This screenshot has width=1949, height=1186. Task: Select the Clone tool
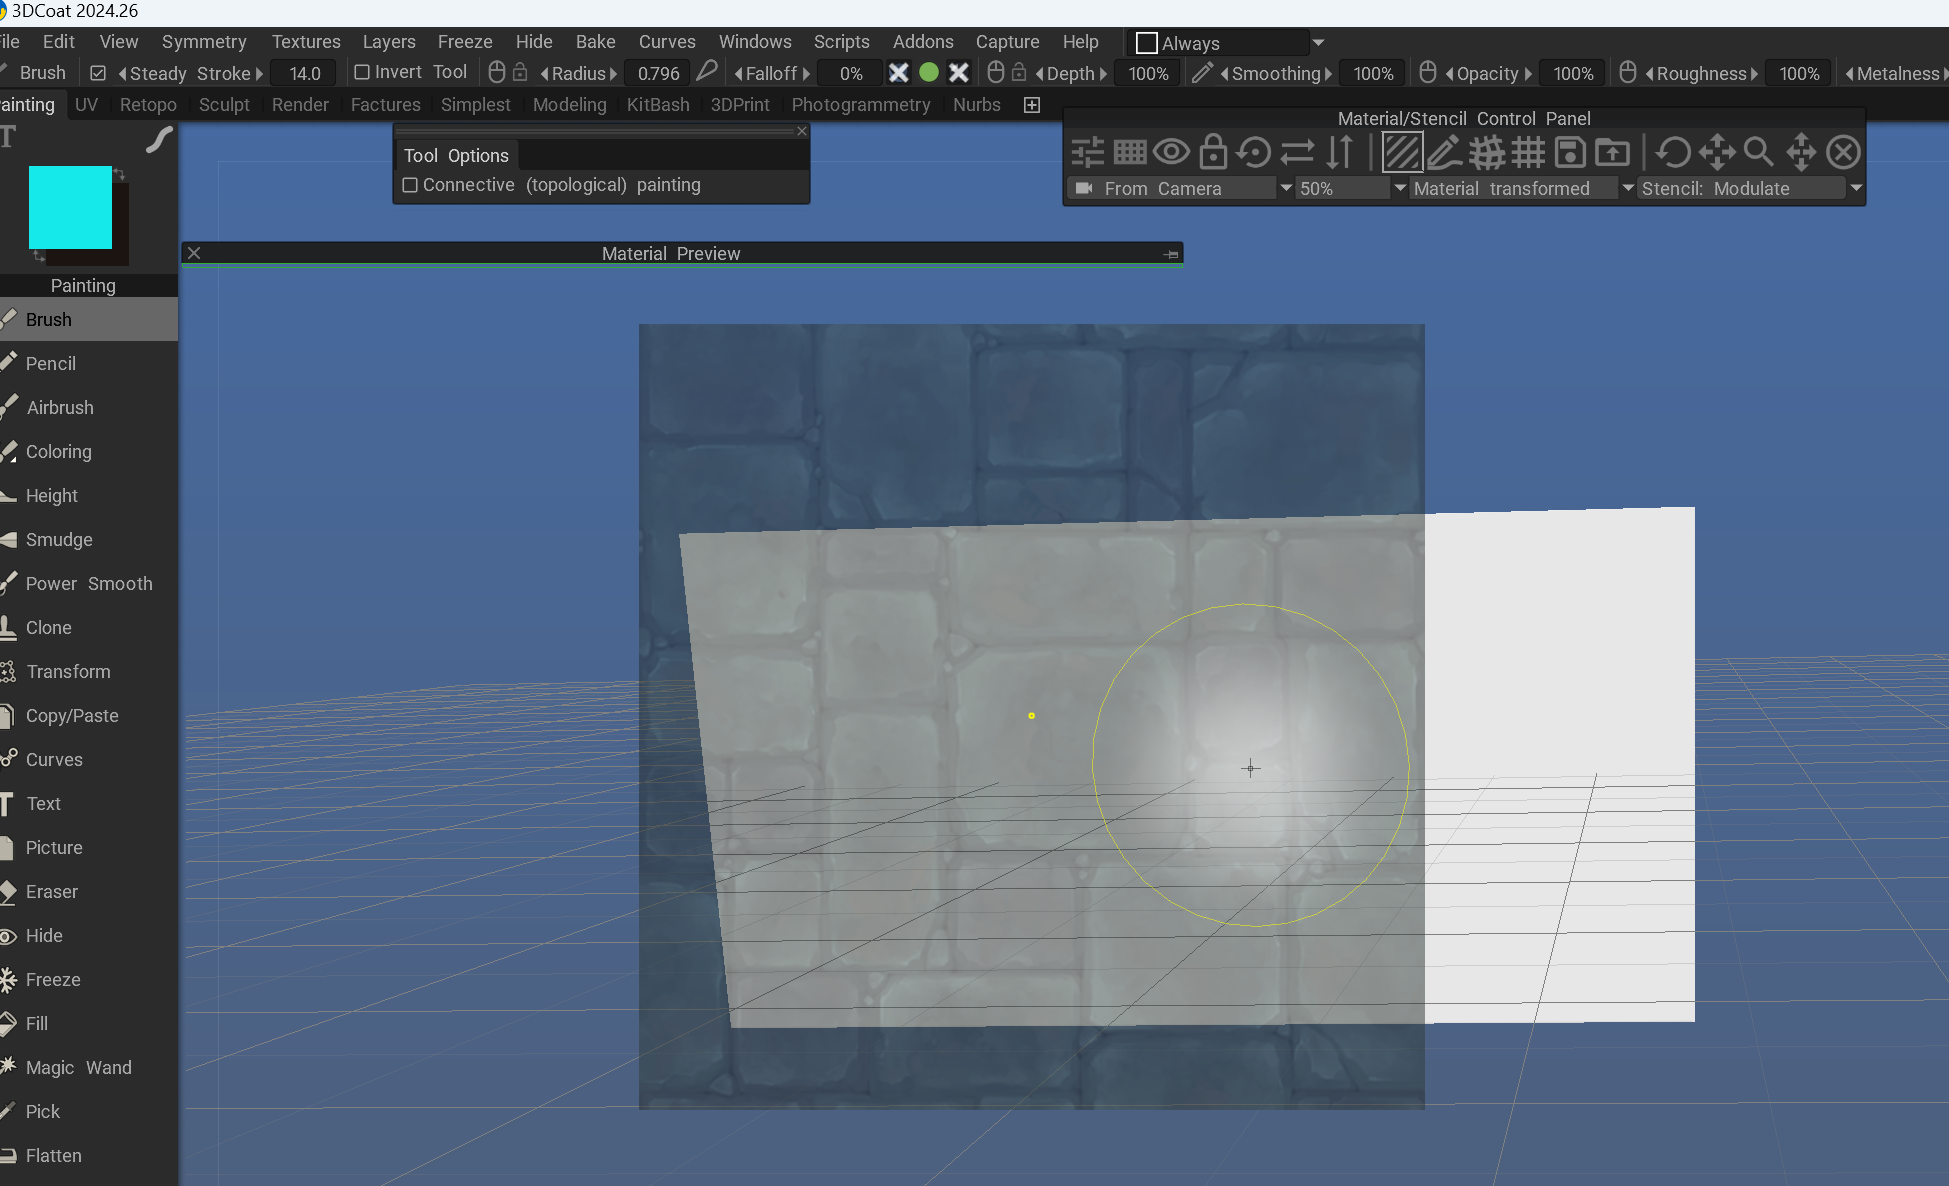(x=49, y=627)
